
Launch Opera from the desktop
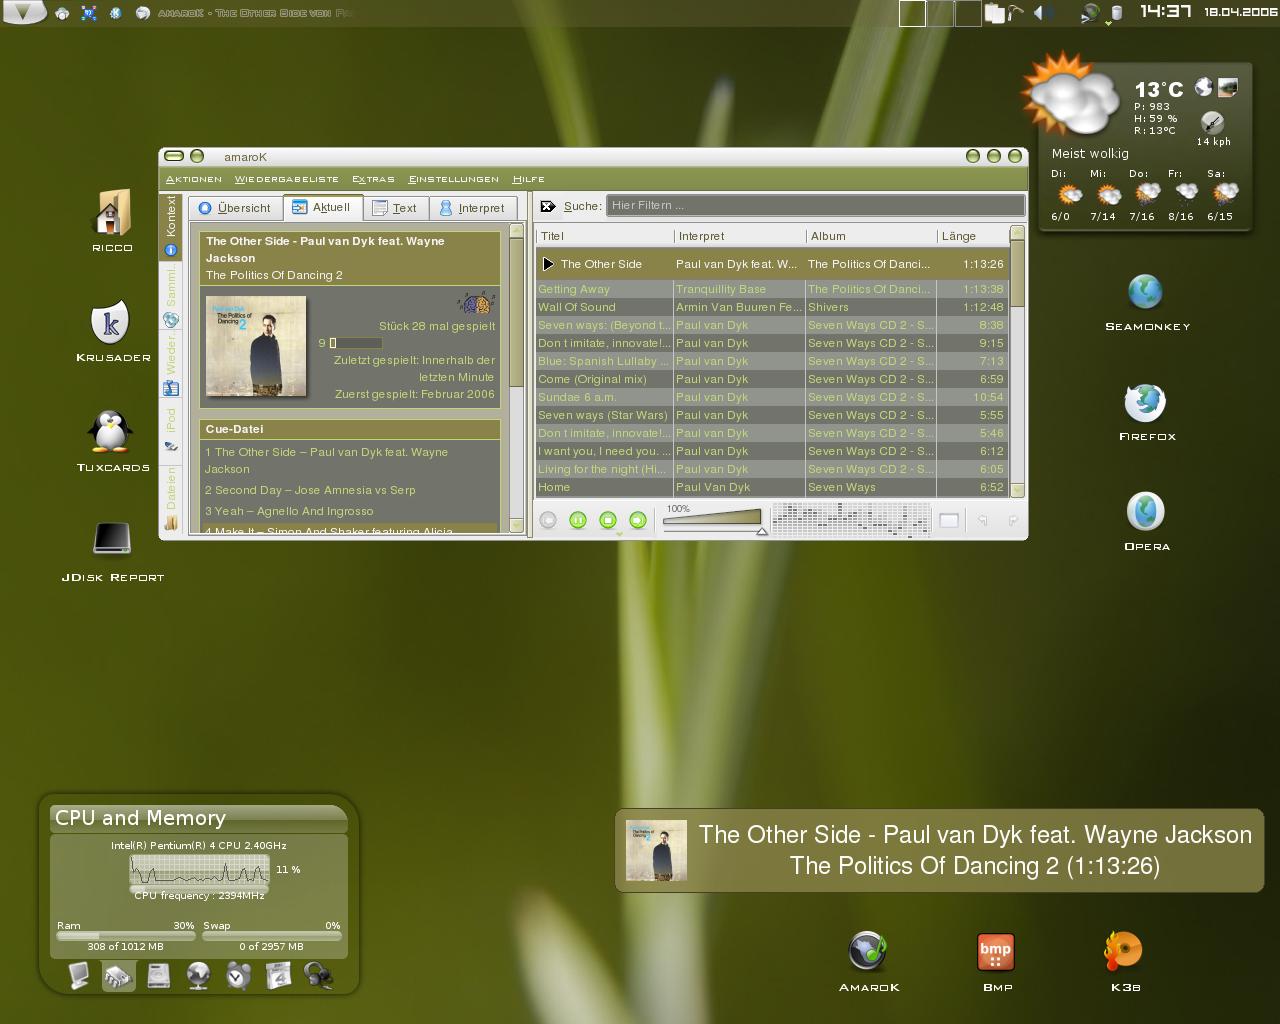[x=1146, y=522]
